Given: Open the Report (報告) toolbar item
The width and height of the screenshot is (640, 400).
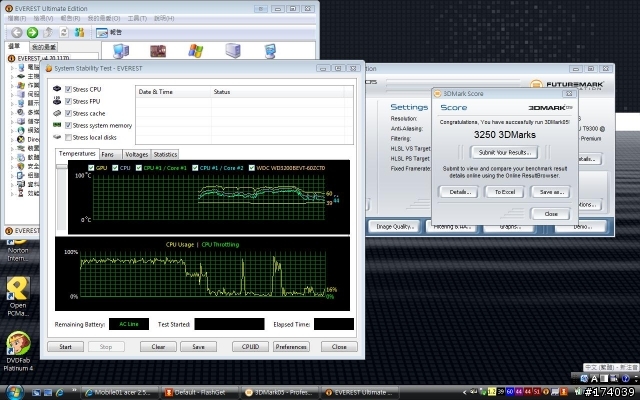Looking at the screenshot, I should tap(109, 32).
